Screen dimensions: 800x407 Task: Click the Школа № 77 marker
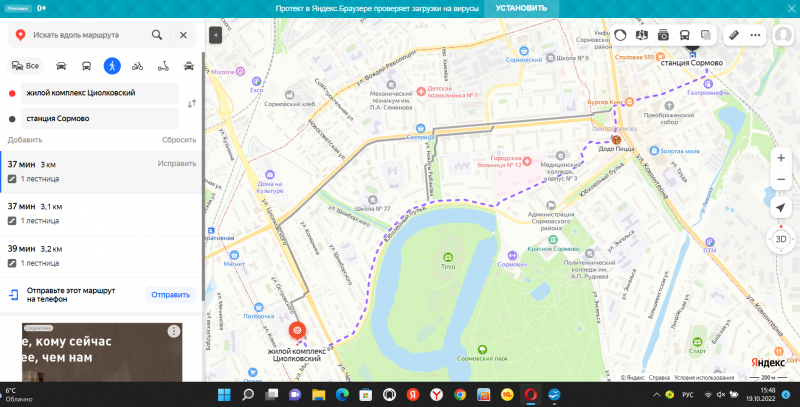[x=372, y=200]
